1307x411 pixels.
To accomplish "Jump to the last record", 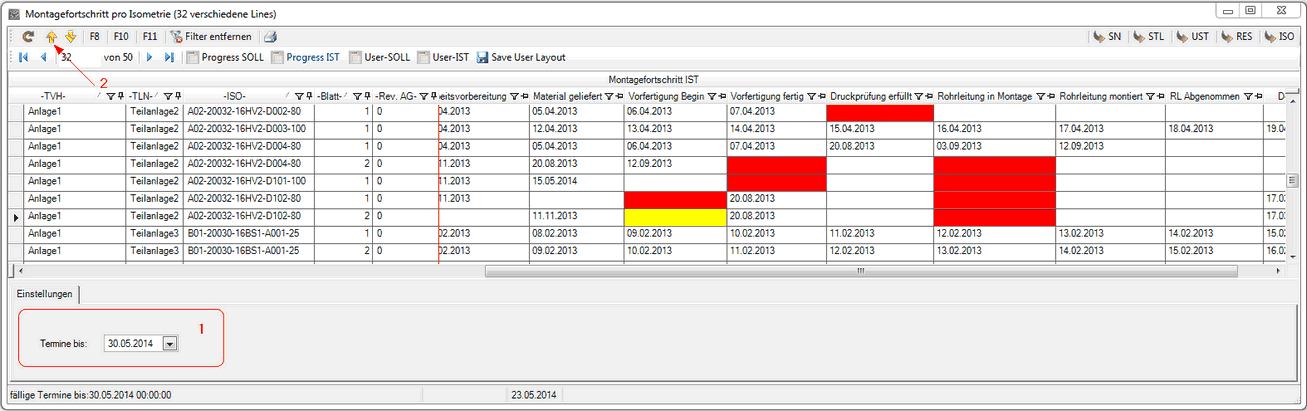I will [x=170, y=58].
